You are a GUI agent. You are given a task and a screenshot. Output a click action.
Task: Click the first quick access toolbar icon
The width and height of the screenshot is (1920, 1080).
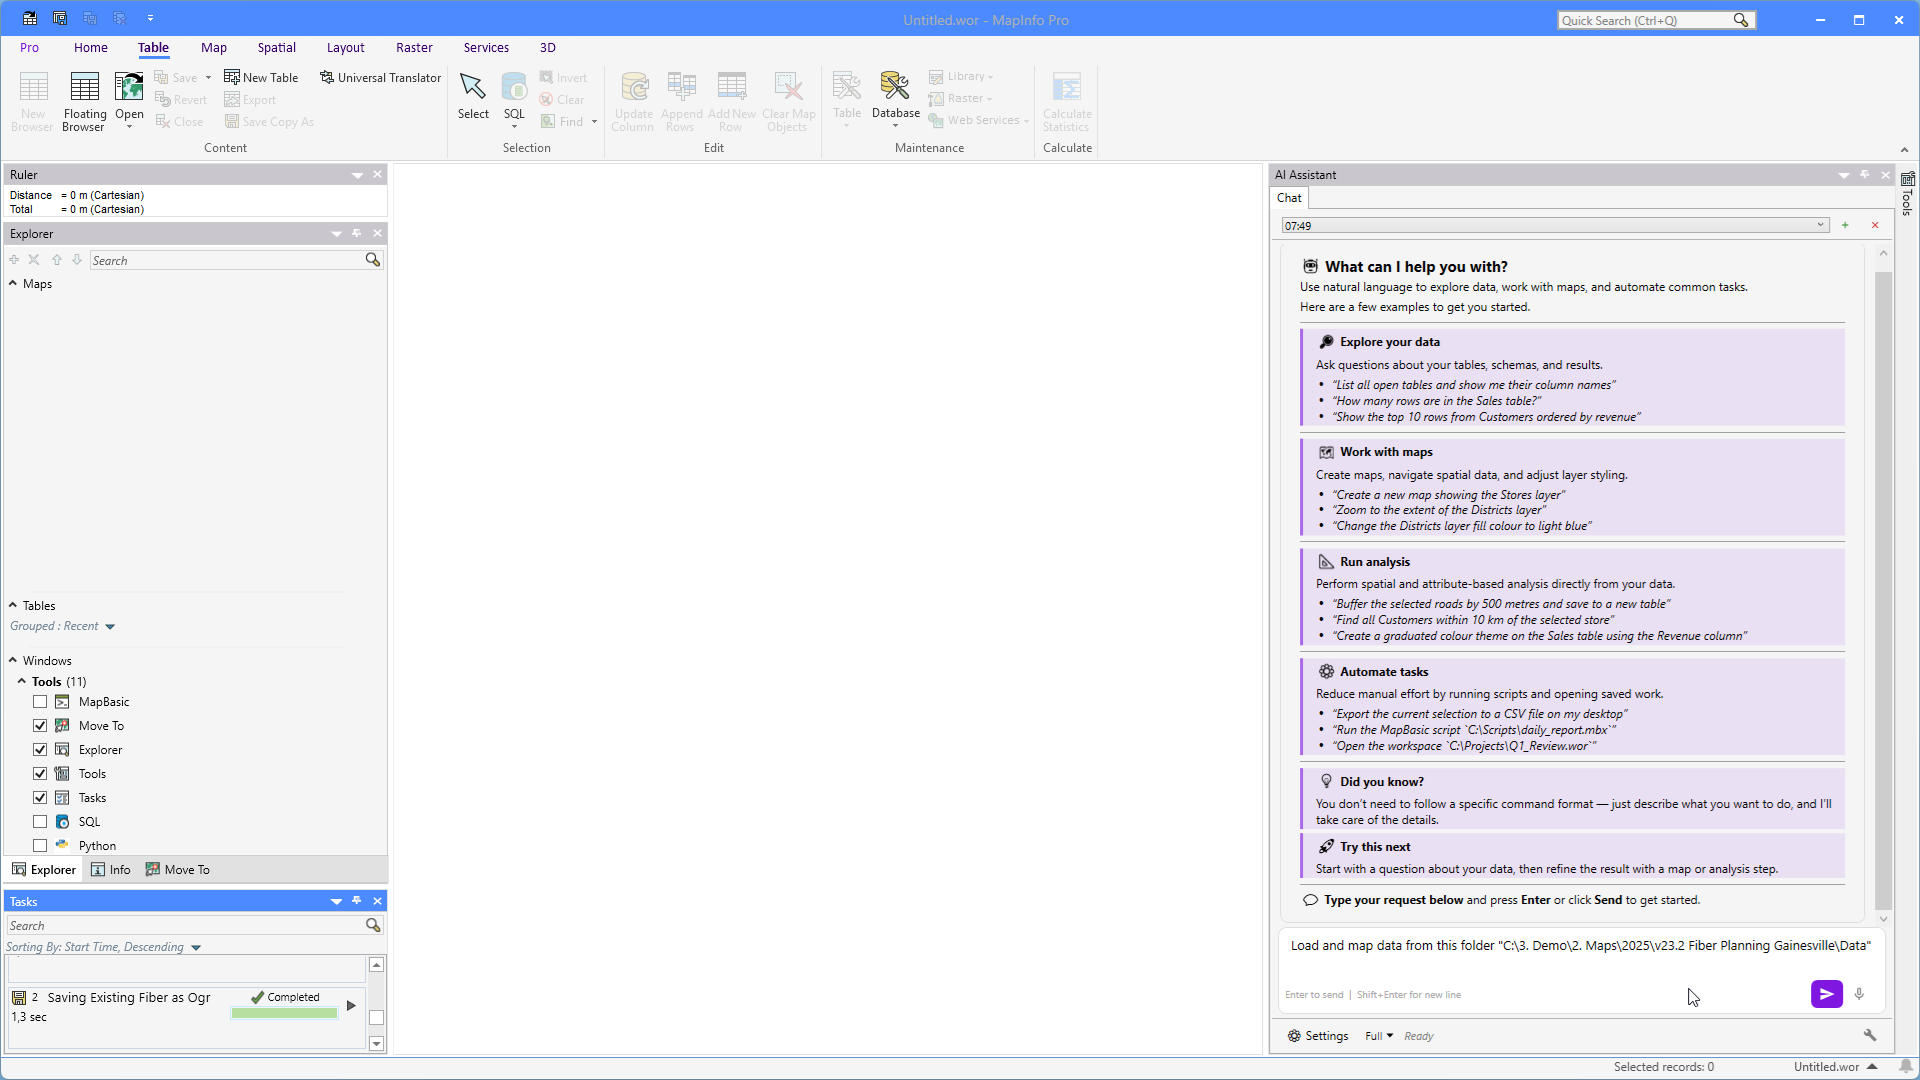(x=30, y=18)
